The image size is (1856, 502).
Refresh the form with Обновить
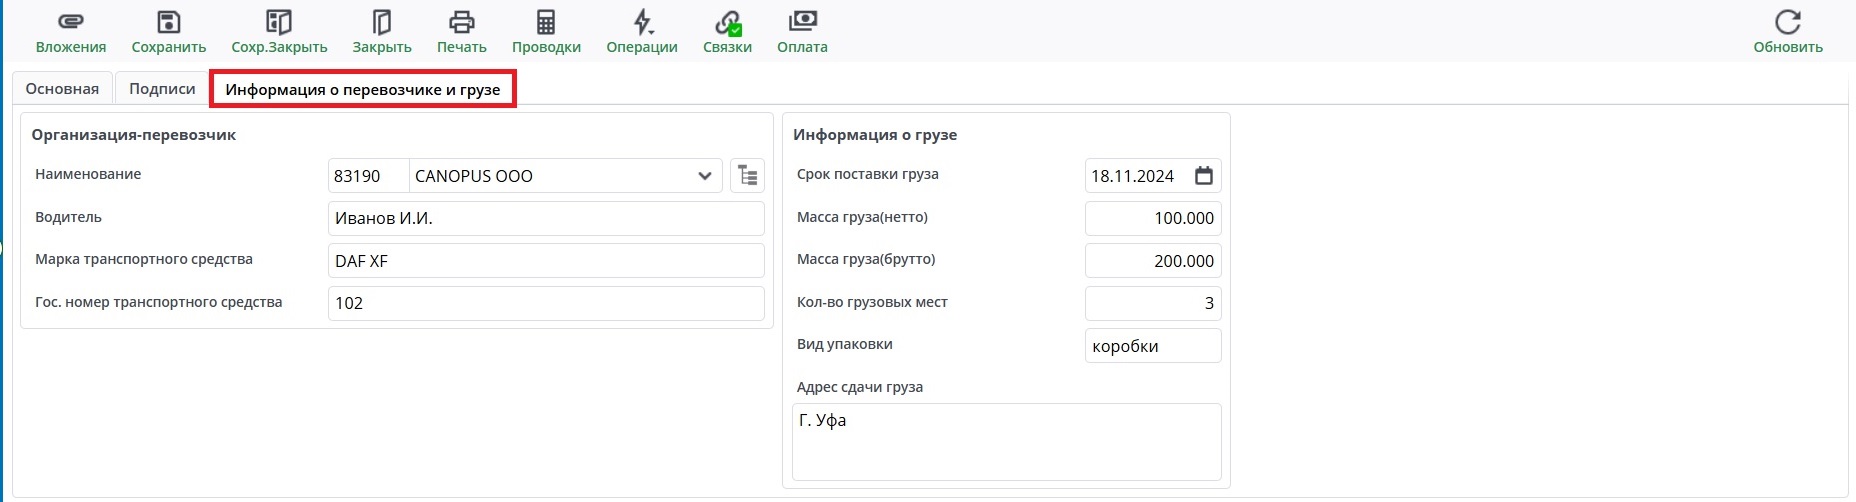[x=1788, y=23]
